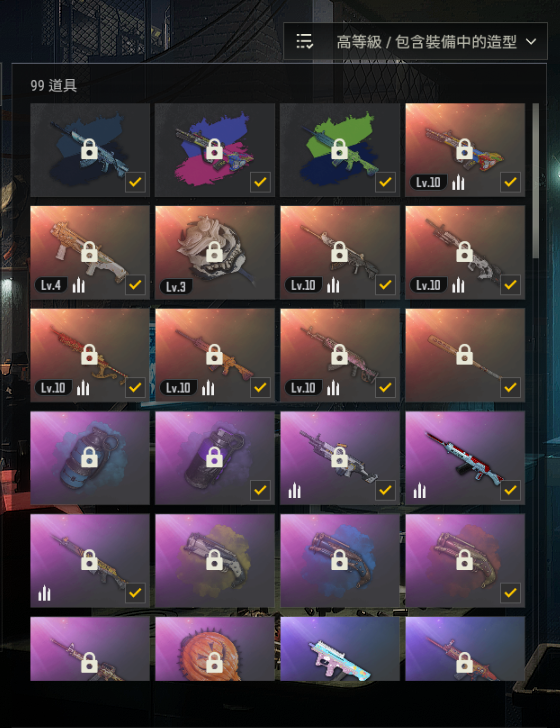Click the dropdown chevron arrow beside 造型
The height and width of the screenshot is (728, 560).
click(x=531, y=42)
